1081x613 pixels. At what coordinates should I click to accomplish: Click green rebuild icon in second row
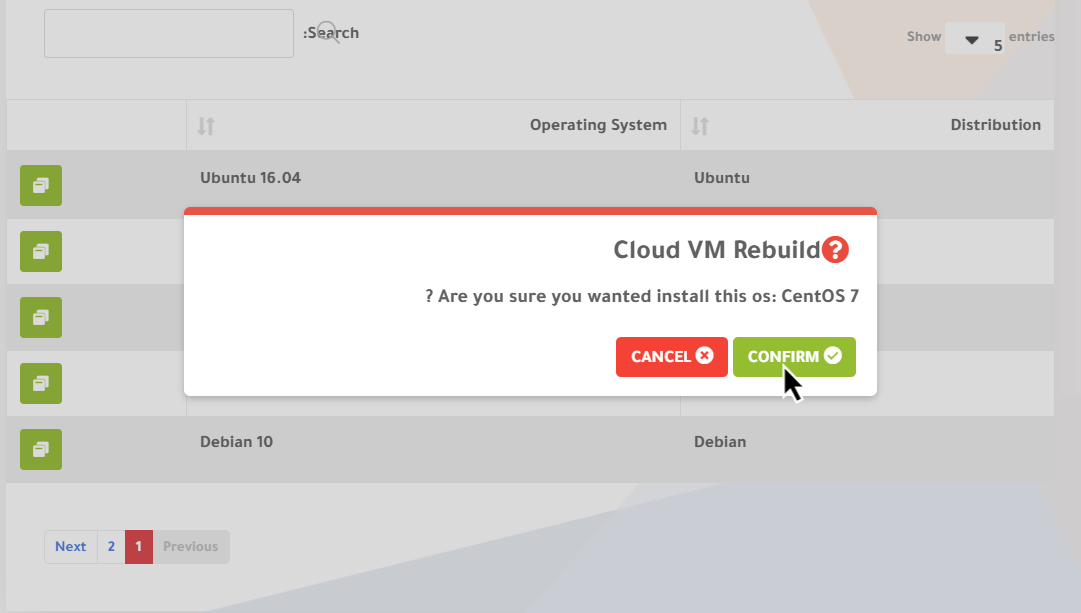41,251
